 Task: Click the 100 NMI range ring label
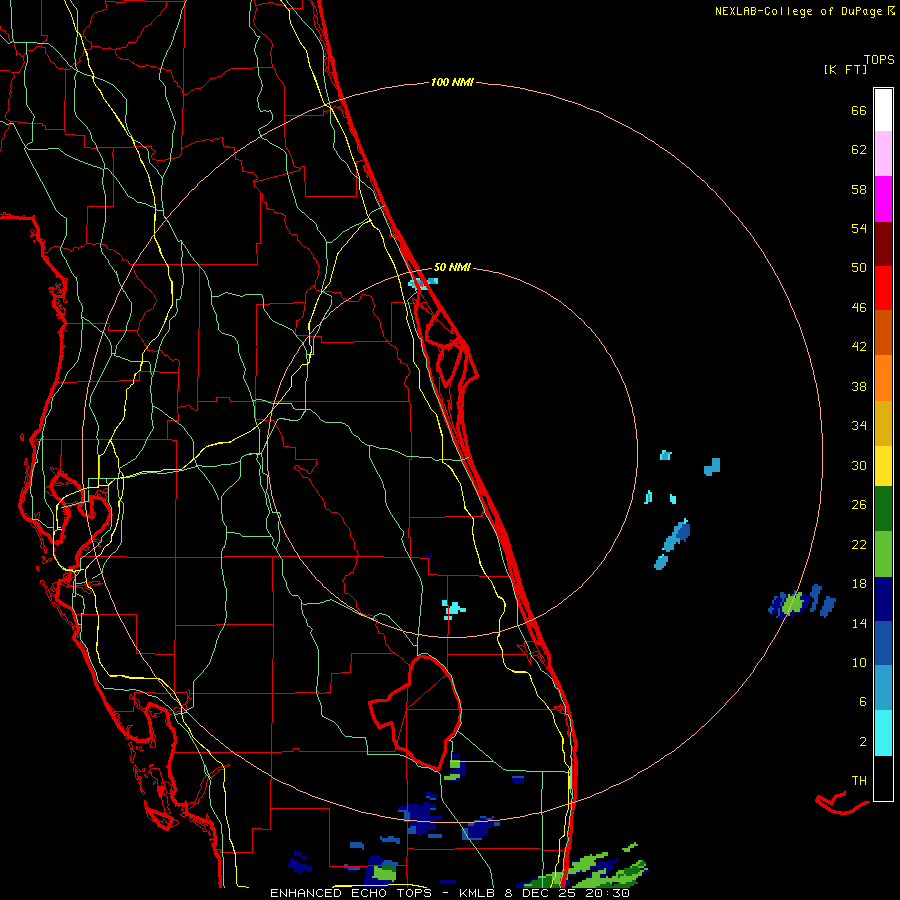point(452,82)
